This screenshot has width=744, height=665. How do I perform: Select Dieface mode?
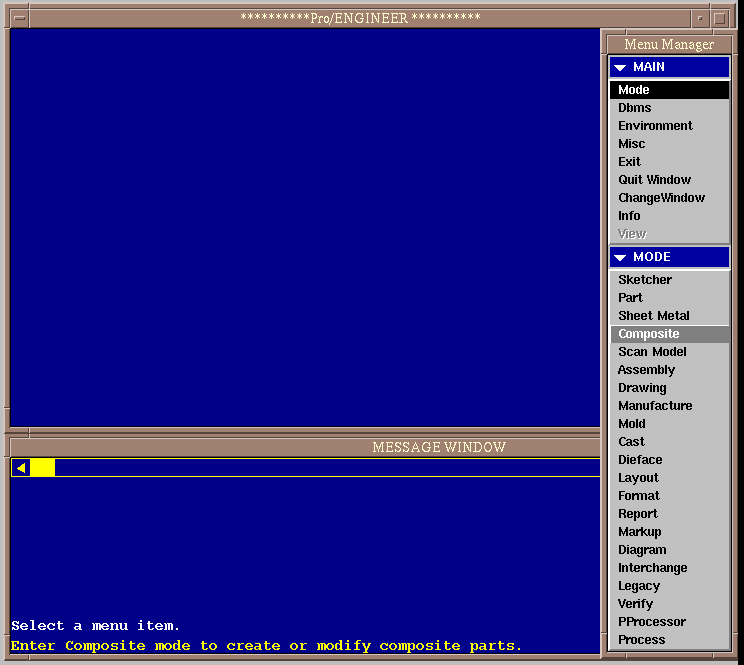(x=670, y=460)
